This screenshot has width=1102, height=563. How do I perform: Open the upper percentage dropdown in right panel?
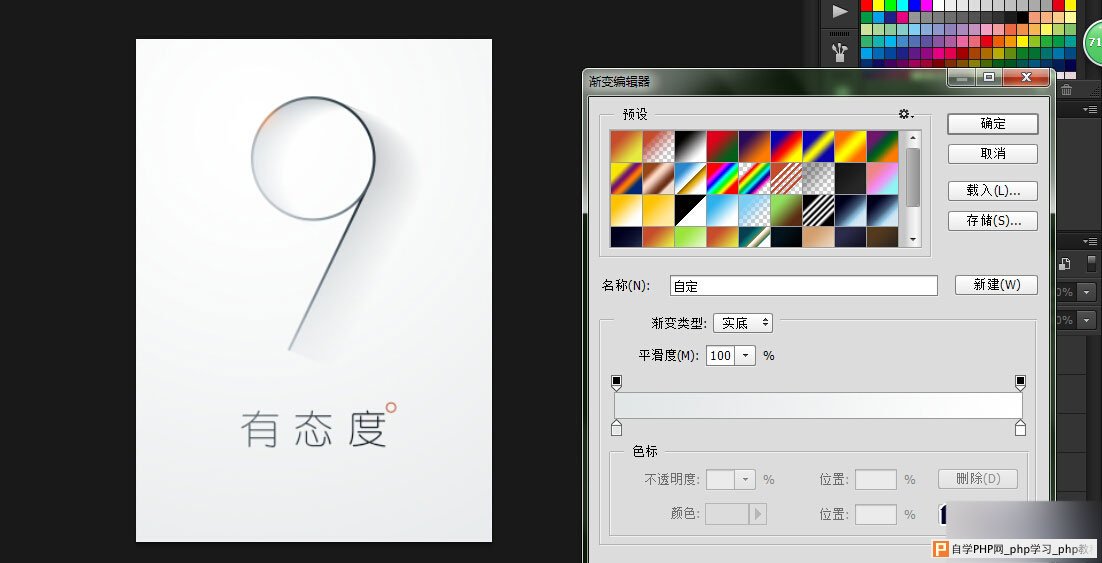tap(1087, 292)
